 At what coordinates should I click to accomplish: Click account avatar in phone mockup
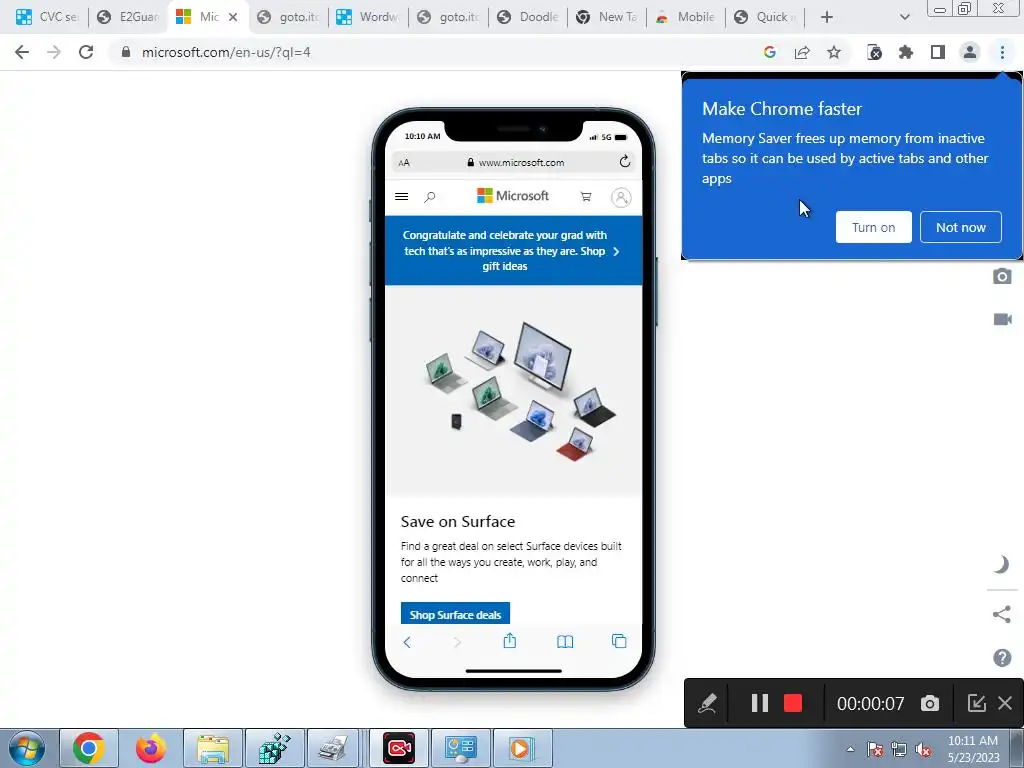pos(621,197)
